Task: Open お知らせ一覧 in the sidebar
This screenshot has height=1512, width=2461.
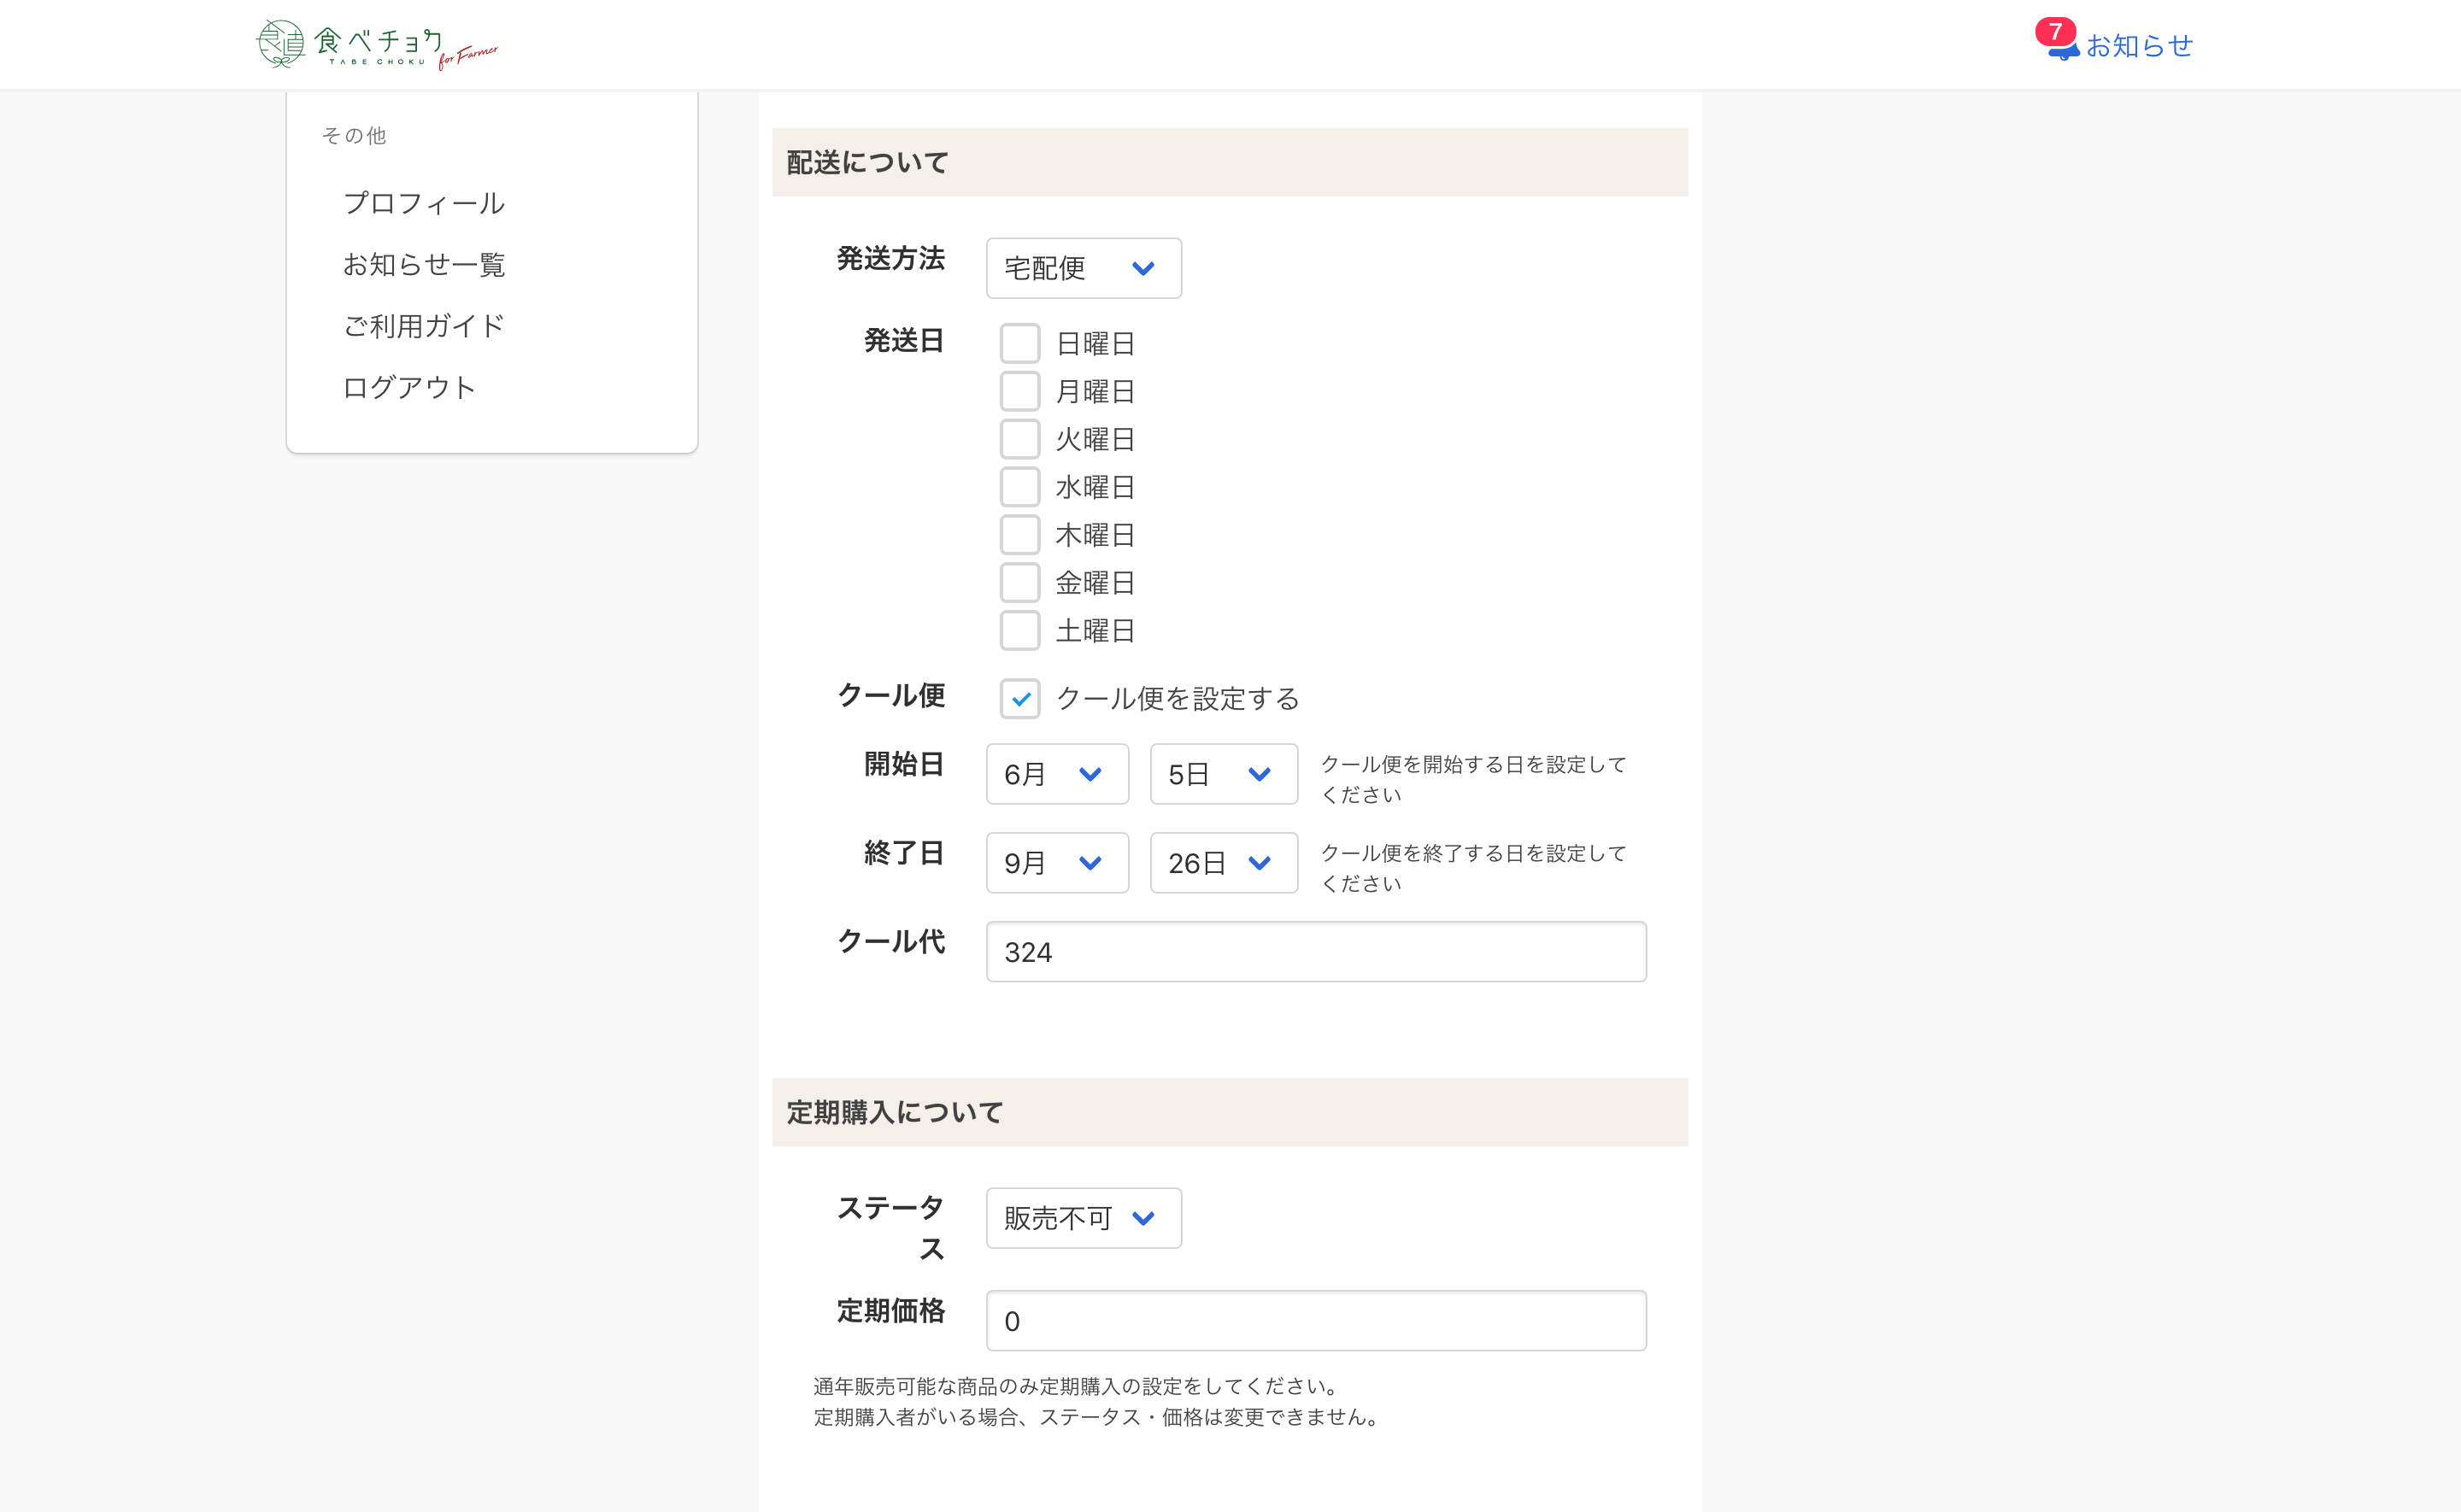Action: (x=424, y=264)
